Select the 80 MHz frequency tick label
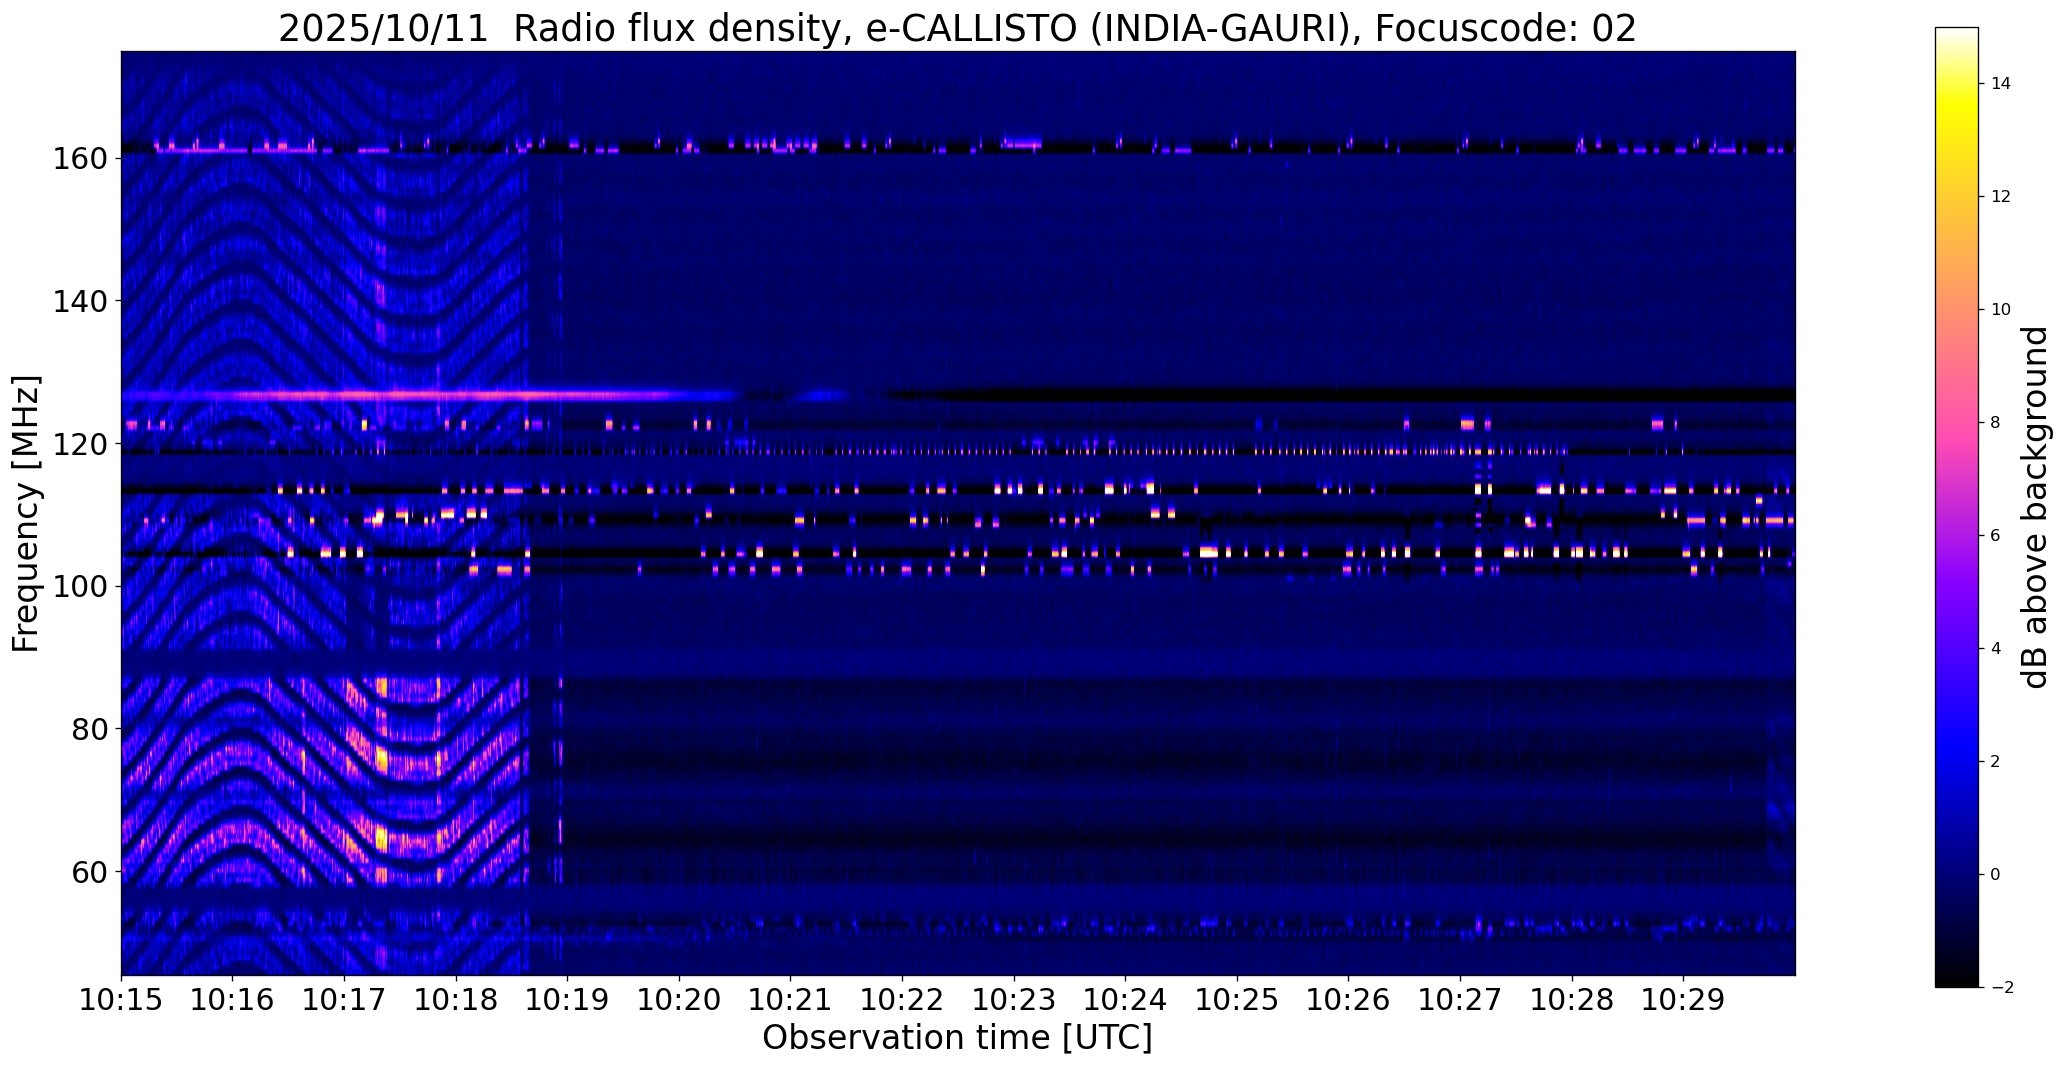The image size is (2066, 1067). 91,729
